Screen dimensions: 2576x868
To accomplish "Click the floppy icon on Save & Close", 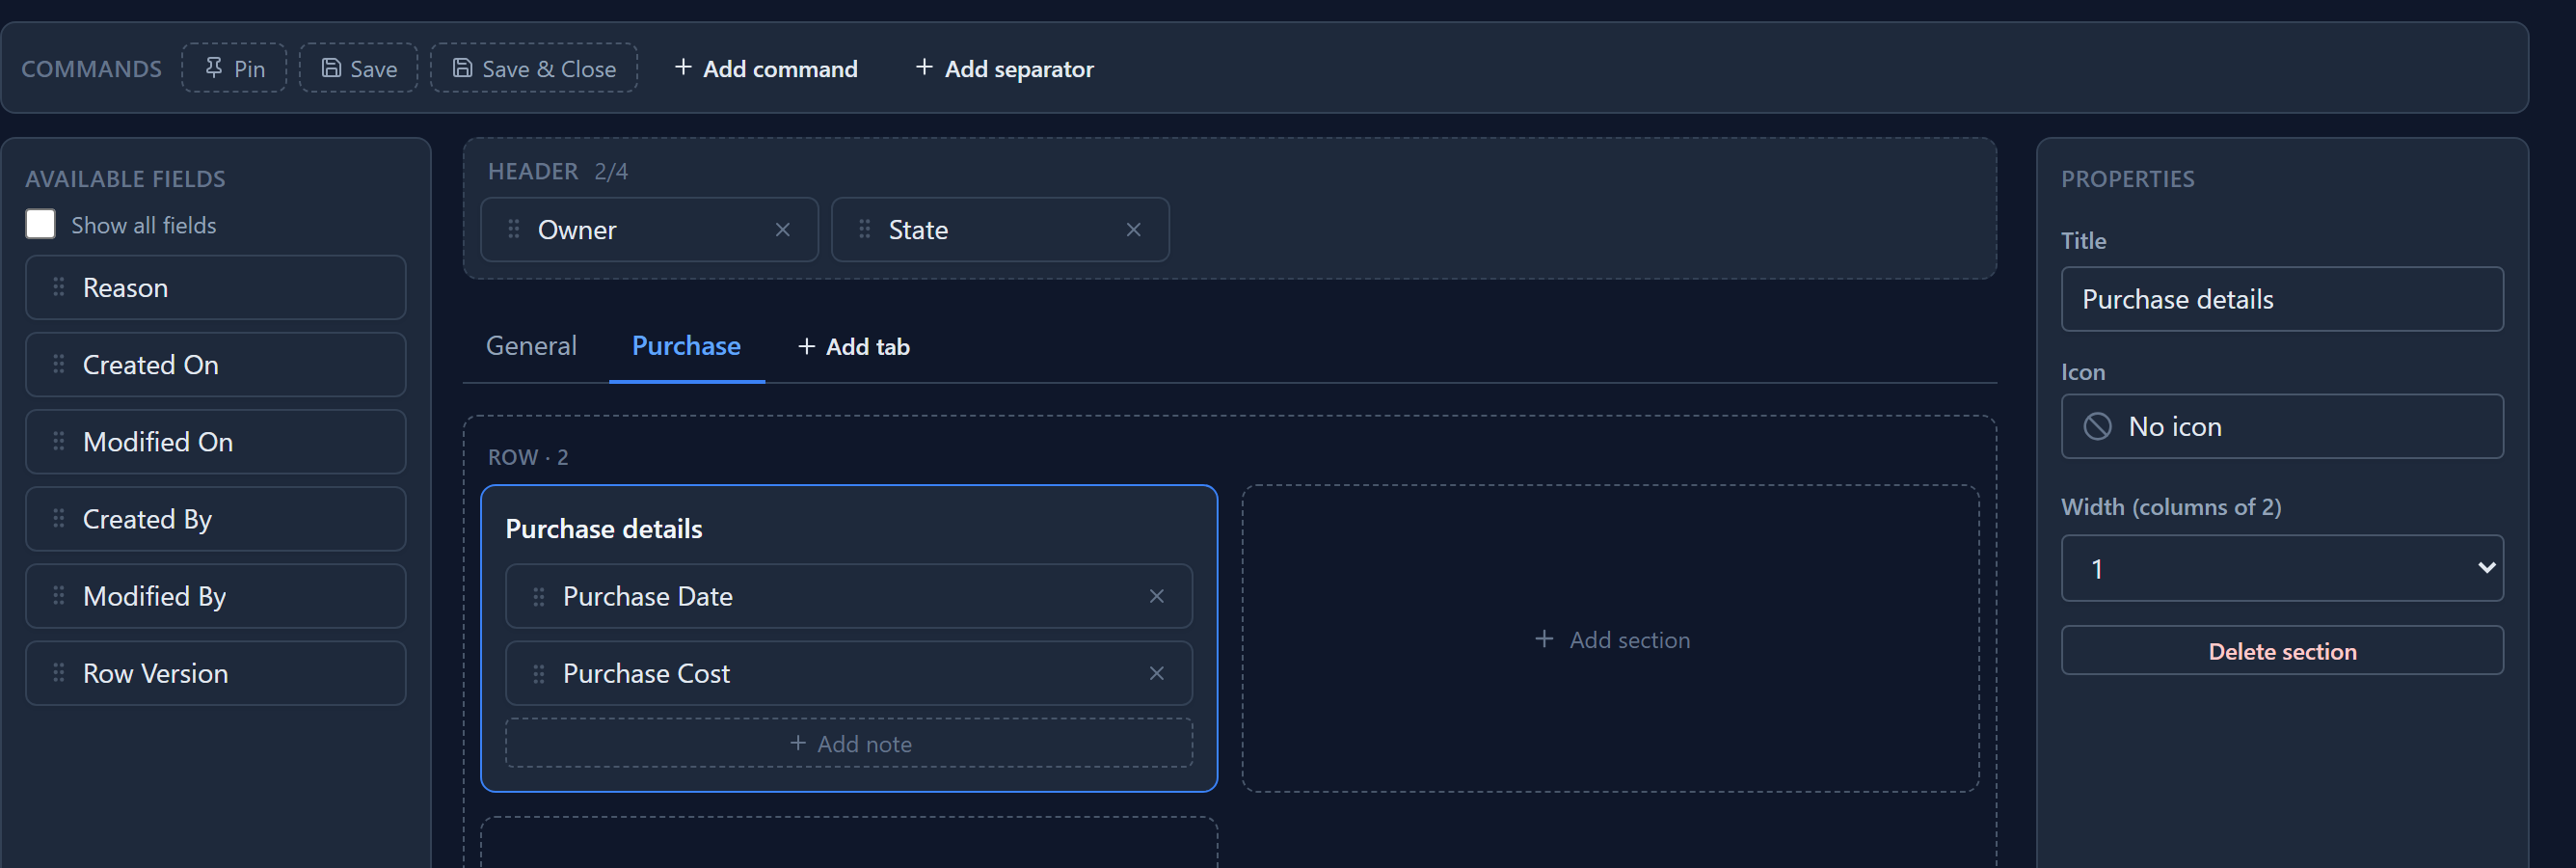I will coord(462,67).
